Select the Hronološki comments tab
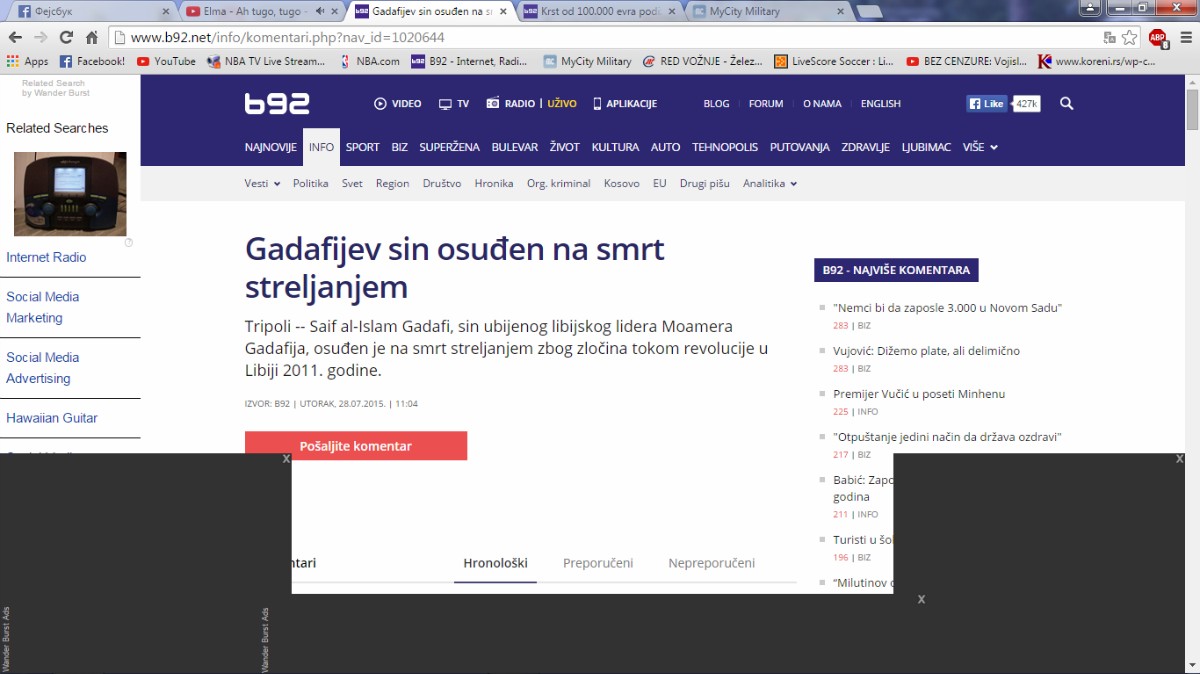The height and width of the screenshot is (674, 1200). click(x=495, y=563)
